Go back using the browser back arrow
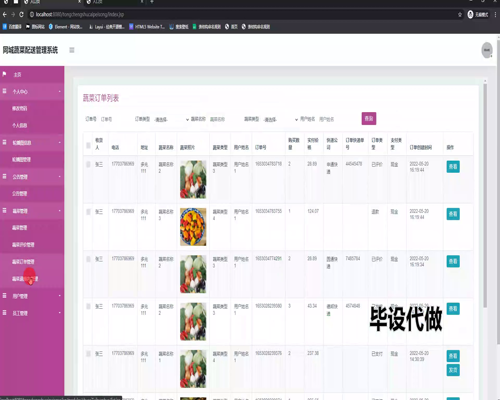Screen dimensions: 500x400 (5, 14)
